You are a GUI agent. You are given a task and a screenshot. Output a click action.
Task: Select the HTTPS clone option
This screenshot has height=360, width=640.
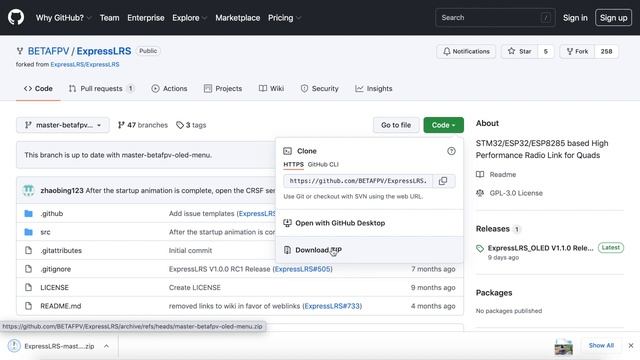coord(293,164)
